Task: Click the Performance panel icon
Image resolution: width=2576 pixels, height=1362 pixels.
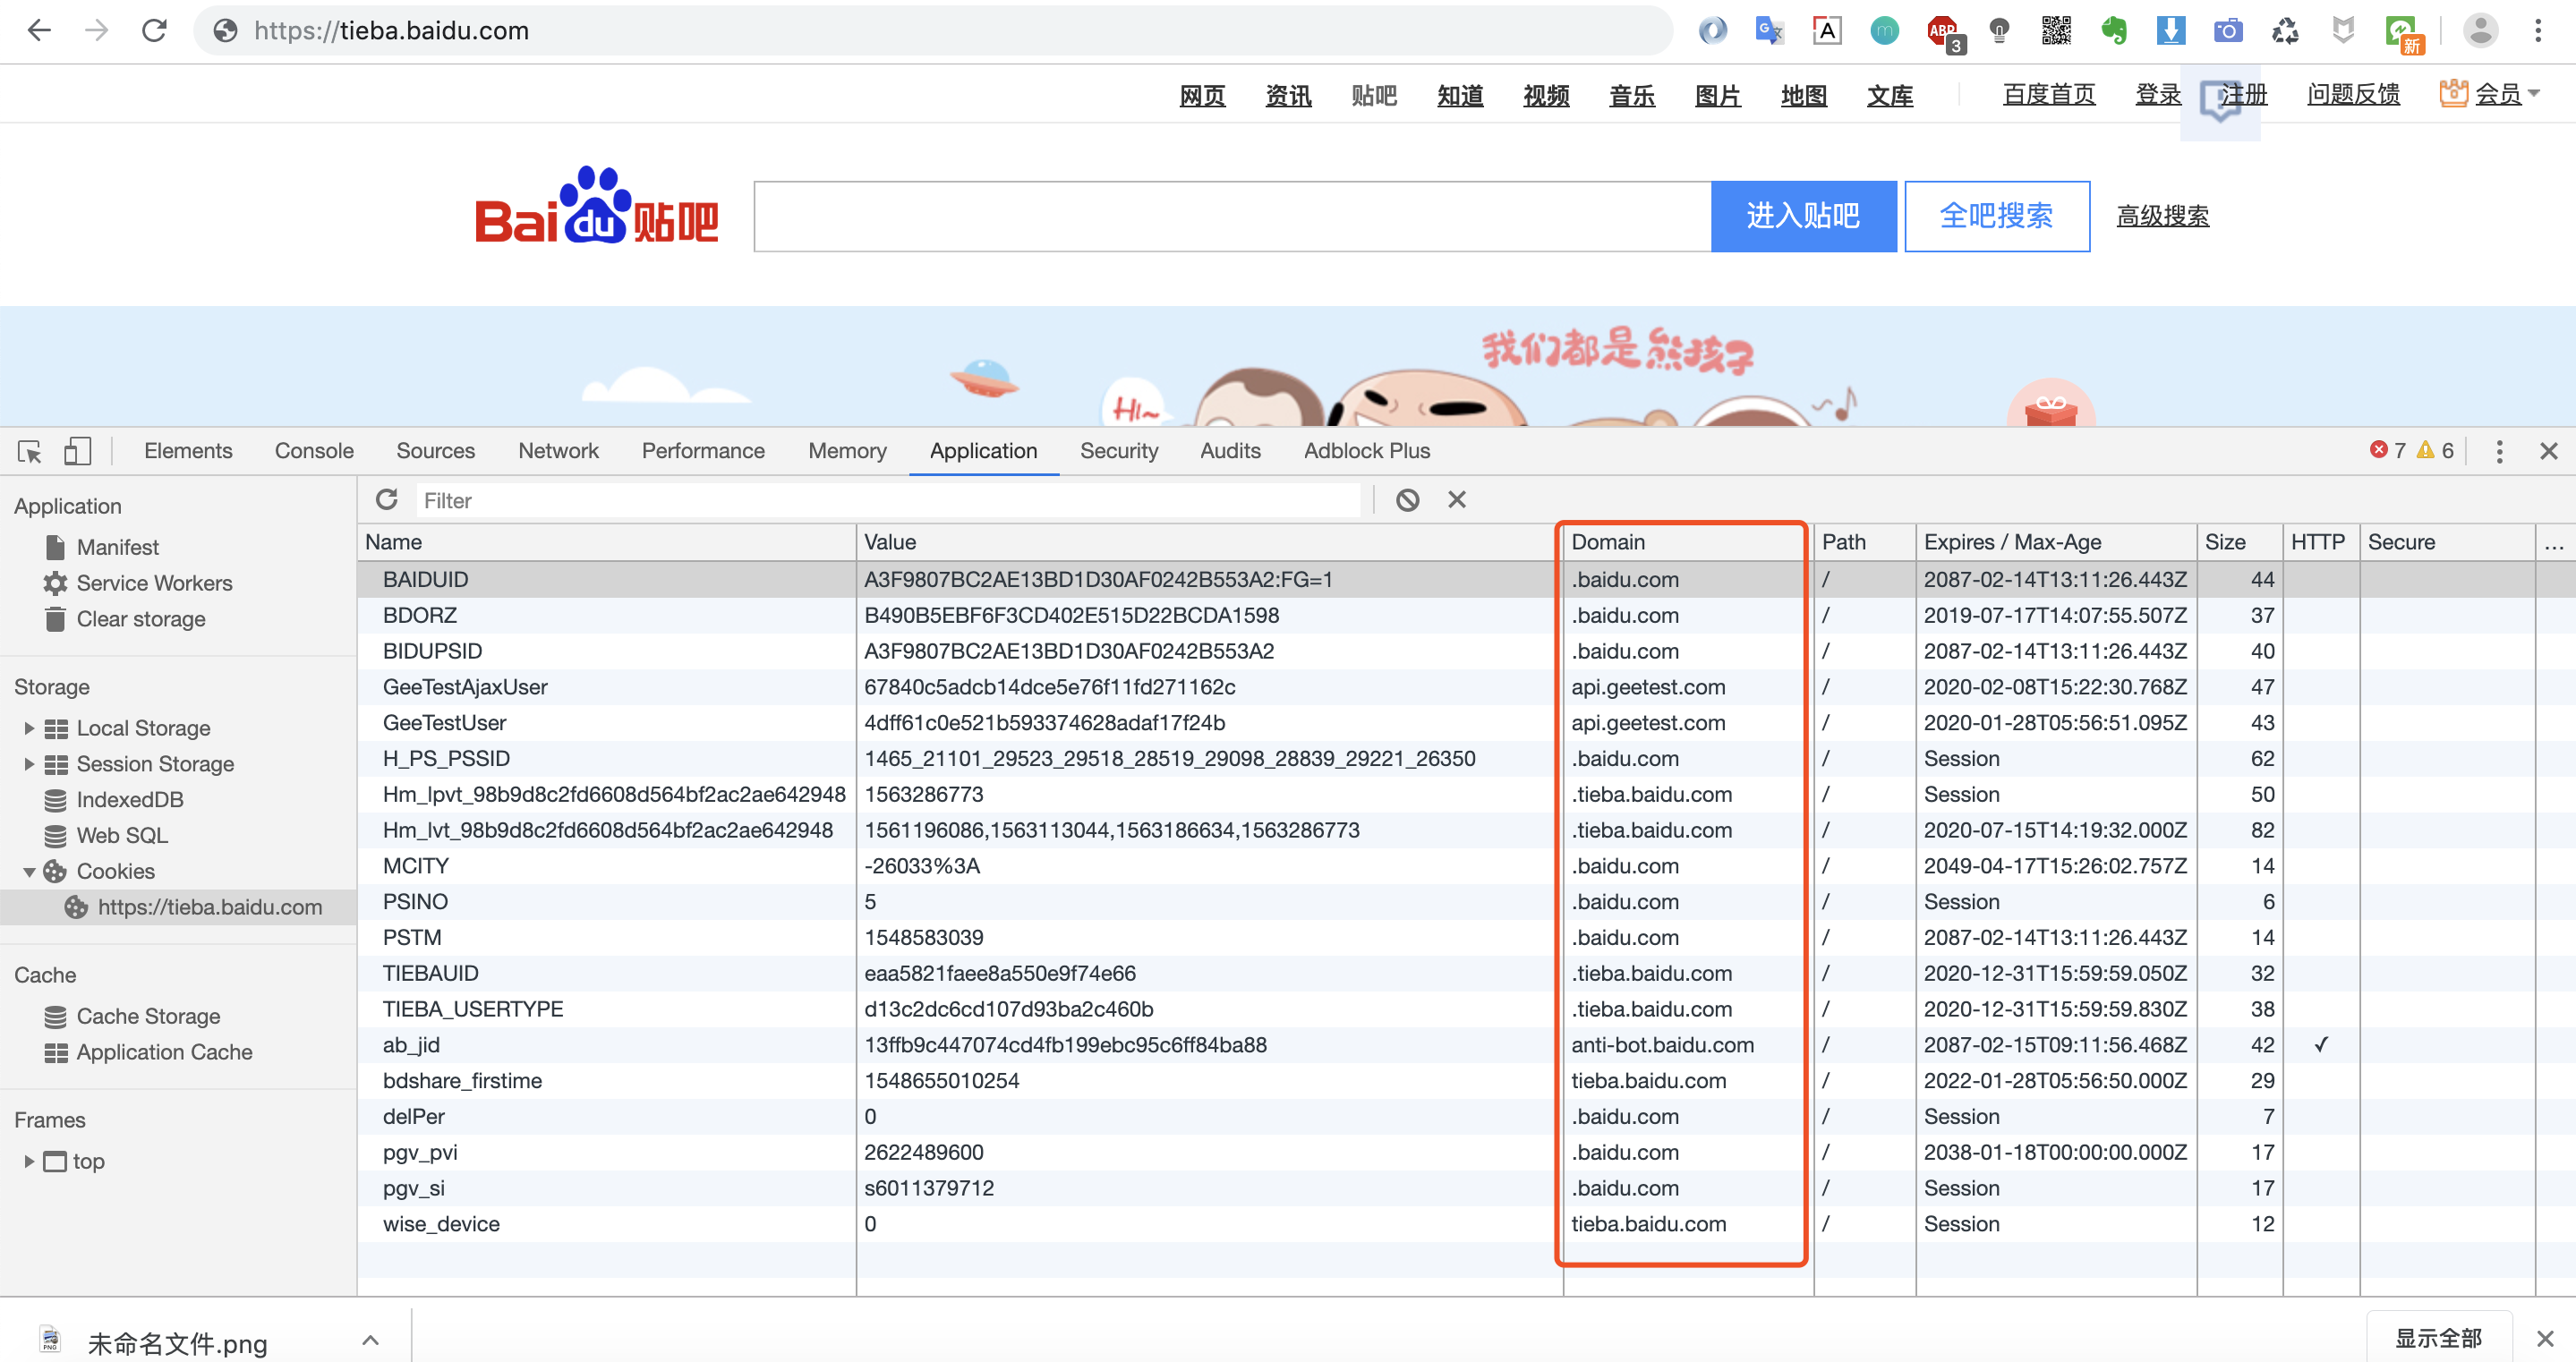Action: point(704,451)
